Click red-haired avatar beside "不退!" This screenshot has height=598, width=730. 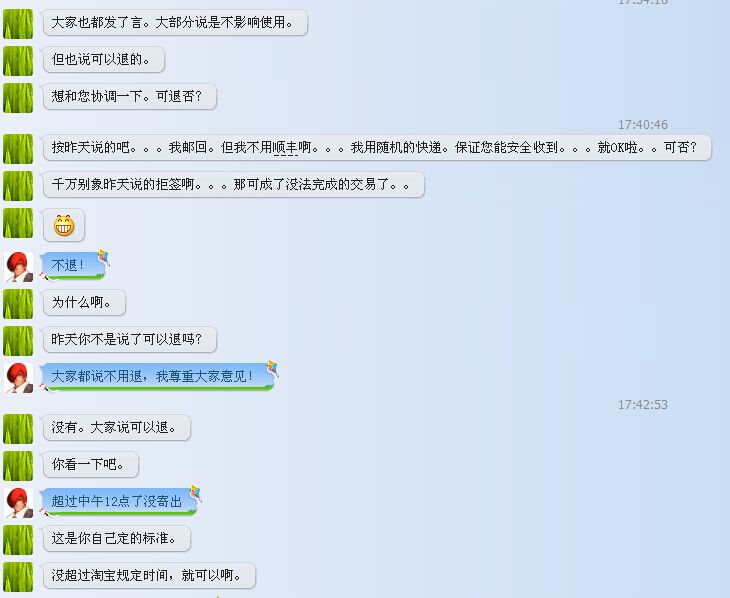click(19, 266)
